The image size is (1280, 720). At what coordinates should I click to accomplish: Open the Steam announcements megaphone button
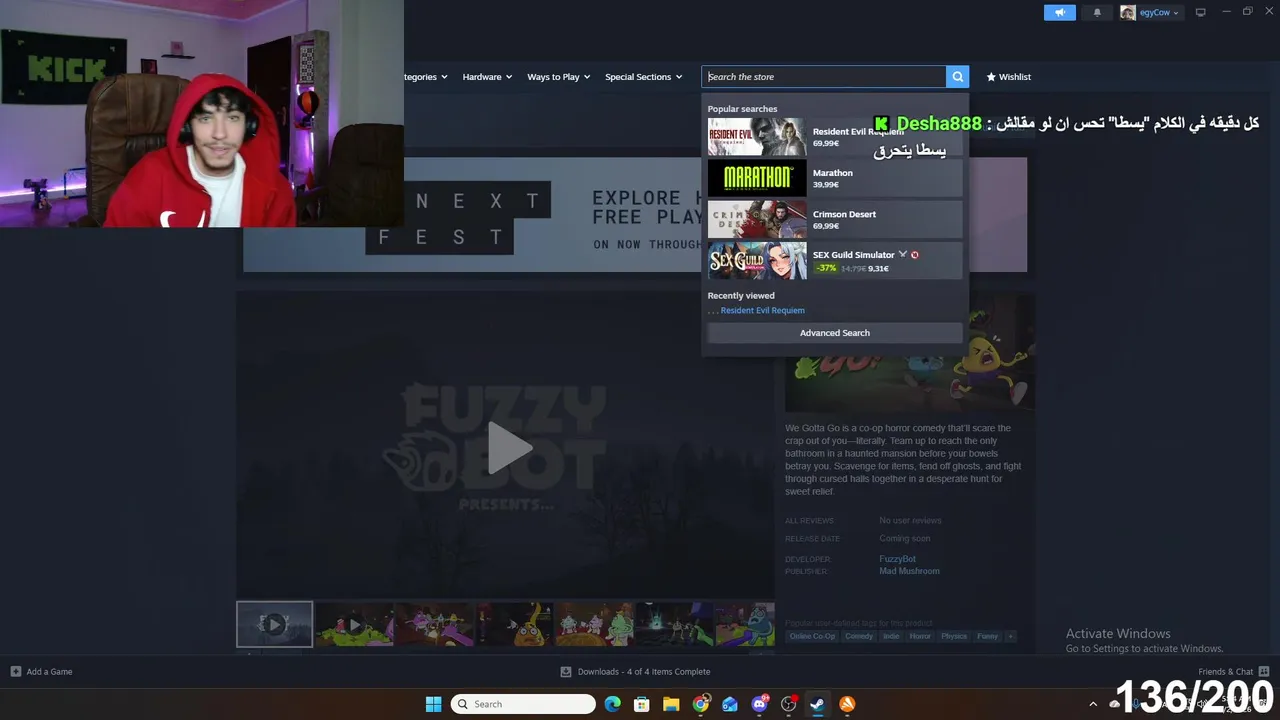[1059, 12]
